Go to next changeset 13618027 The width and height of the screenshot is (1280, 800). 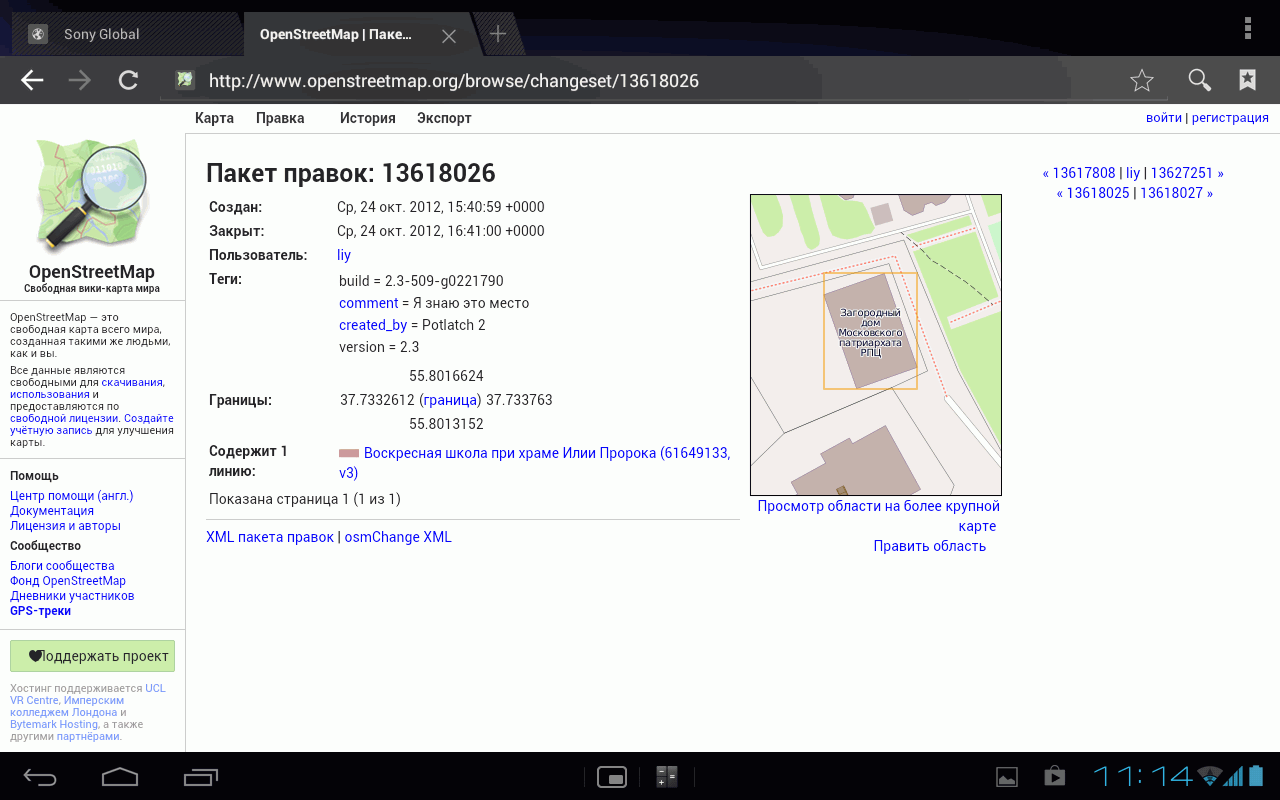(1171, 193)
